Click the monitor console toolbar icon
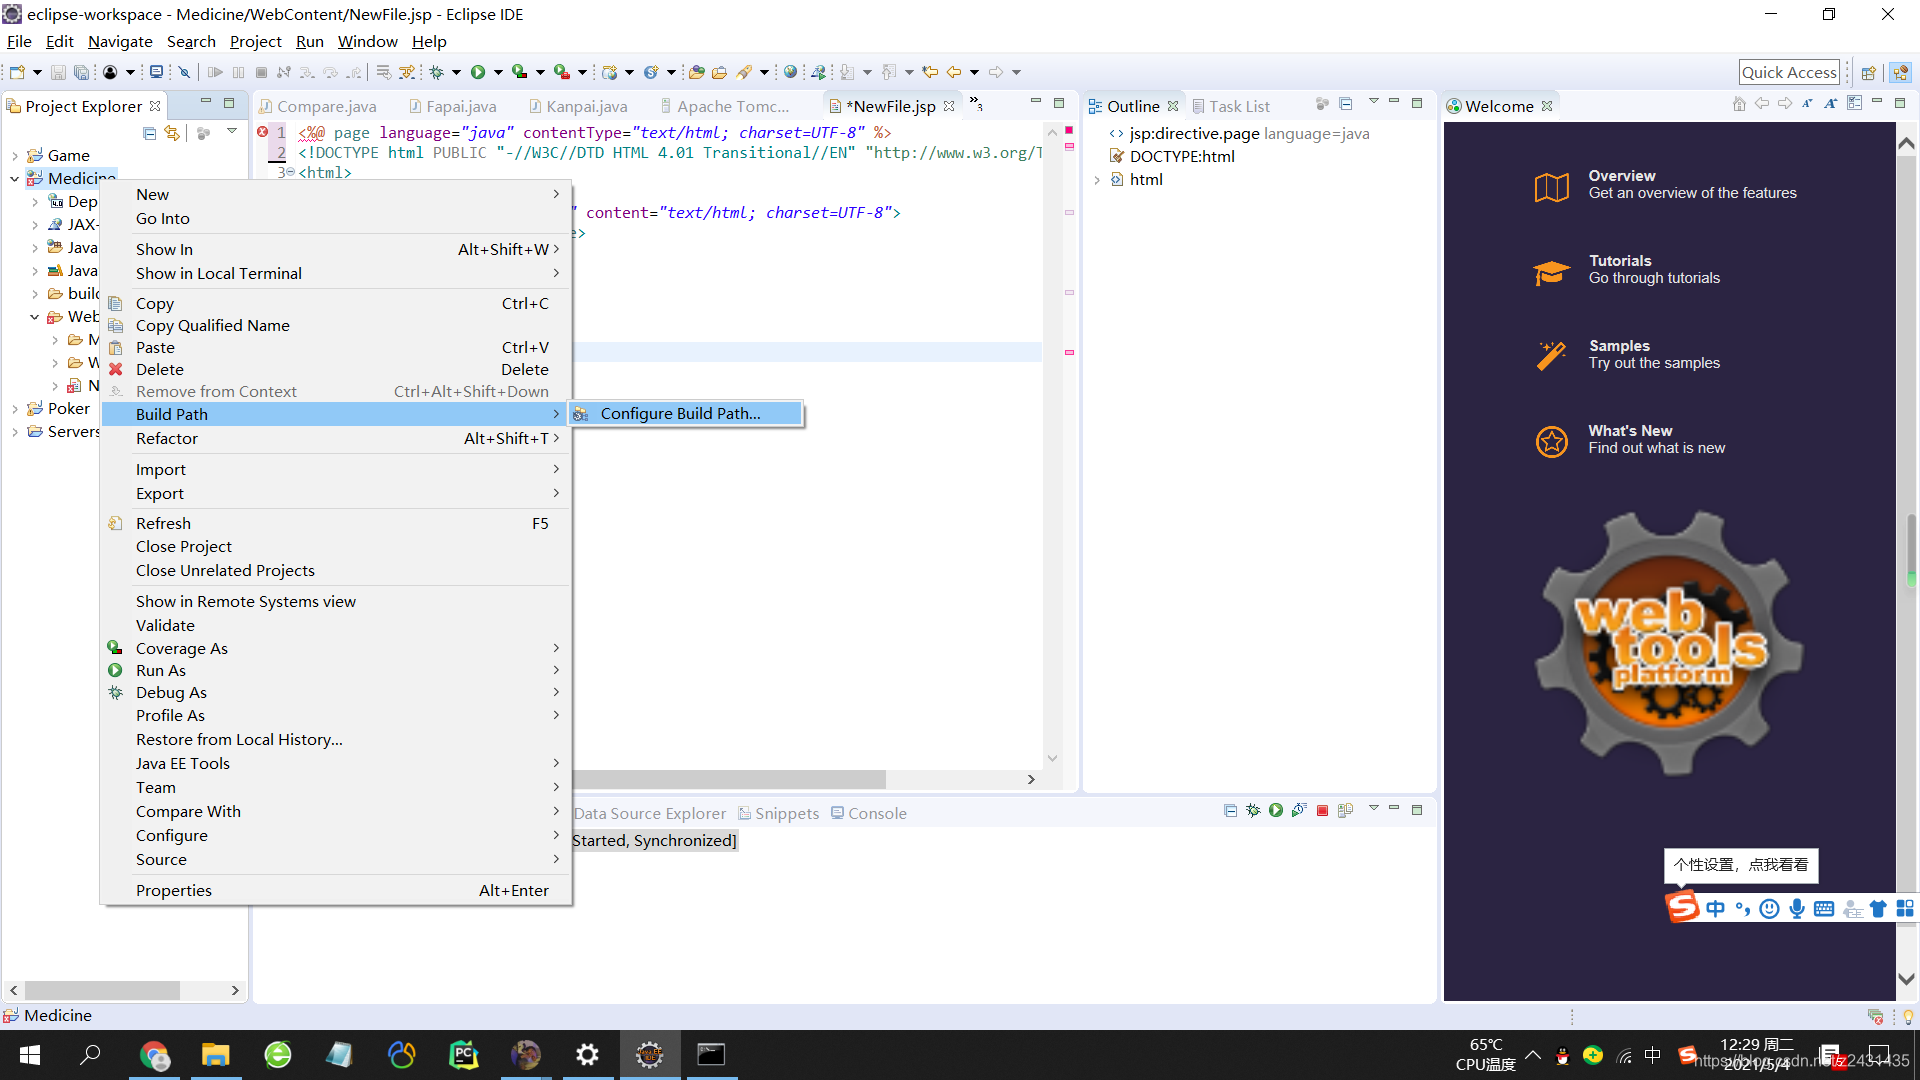This screenshot has height=1080, width=1920. (x=156, y=72)
